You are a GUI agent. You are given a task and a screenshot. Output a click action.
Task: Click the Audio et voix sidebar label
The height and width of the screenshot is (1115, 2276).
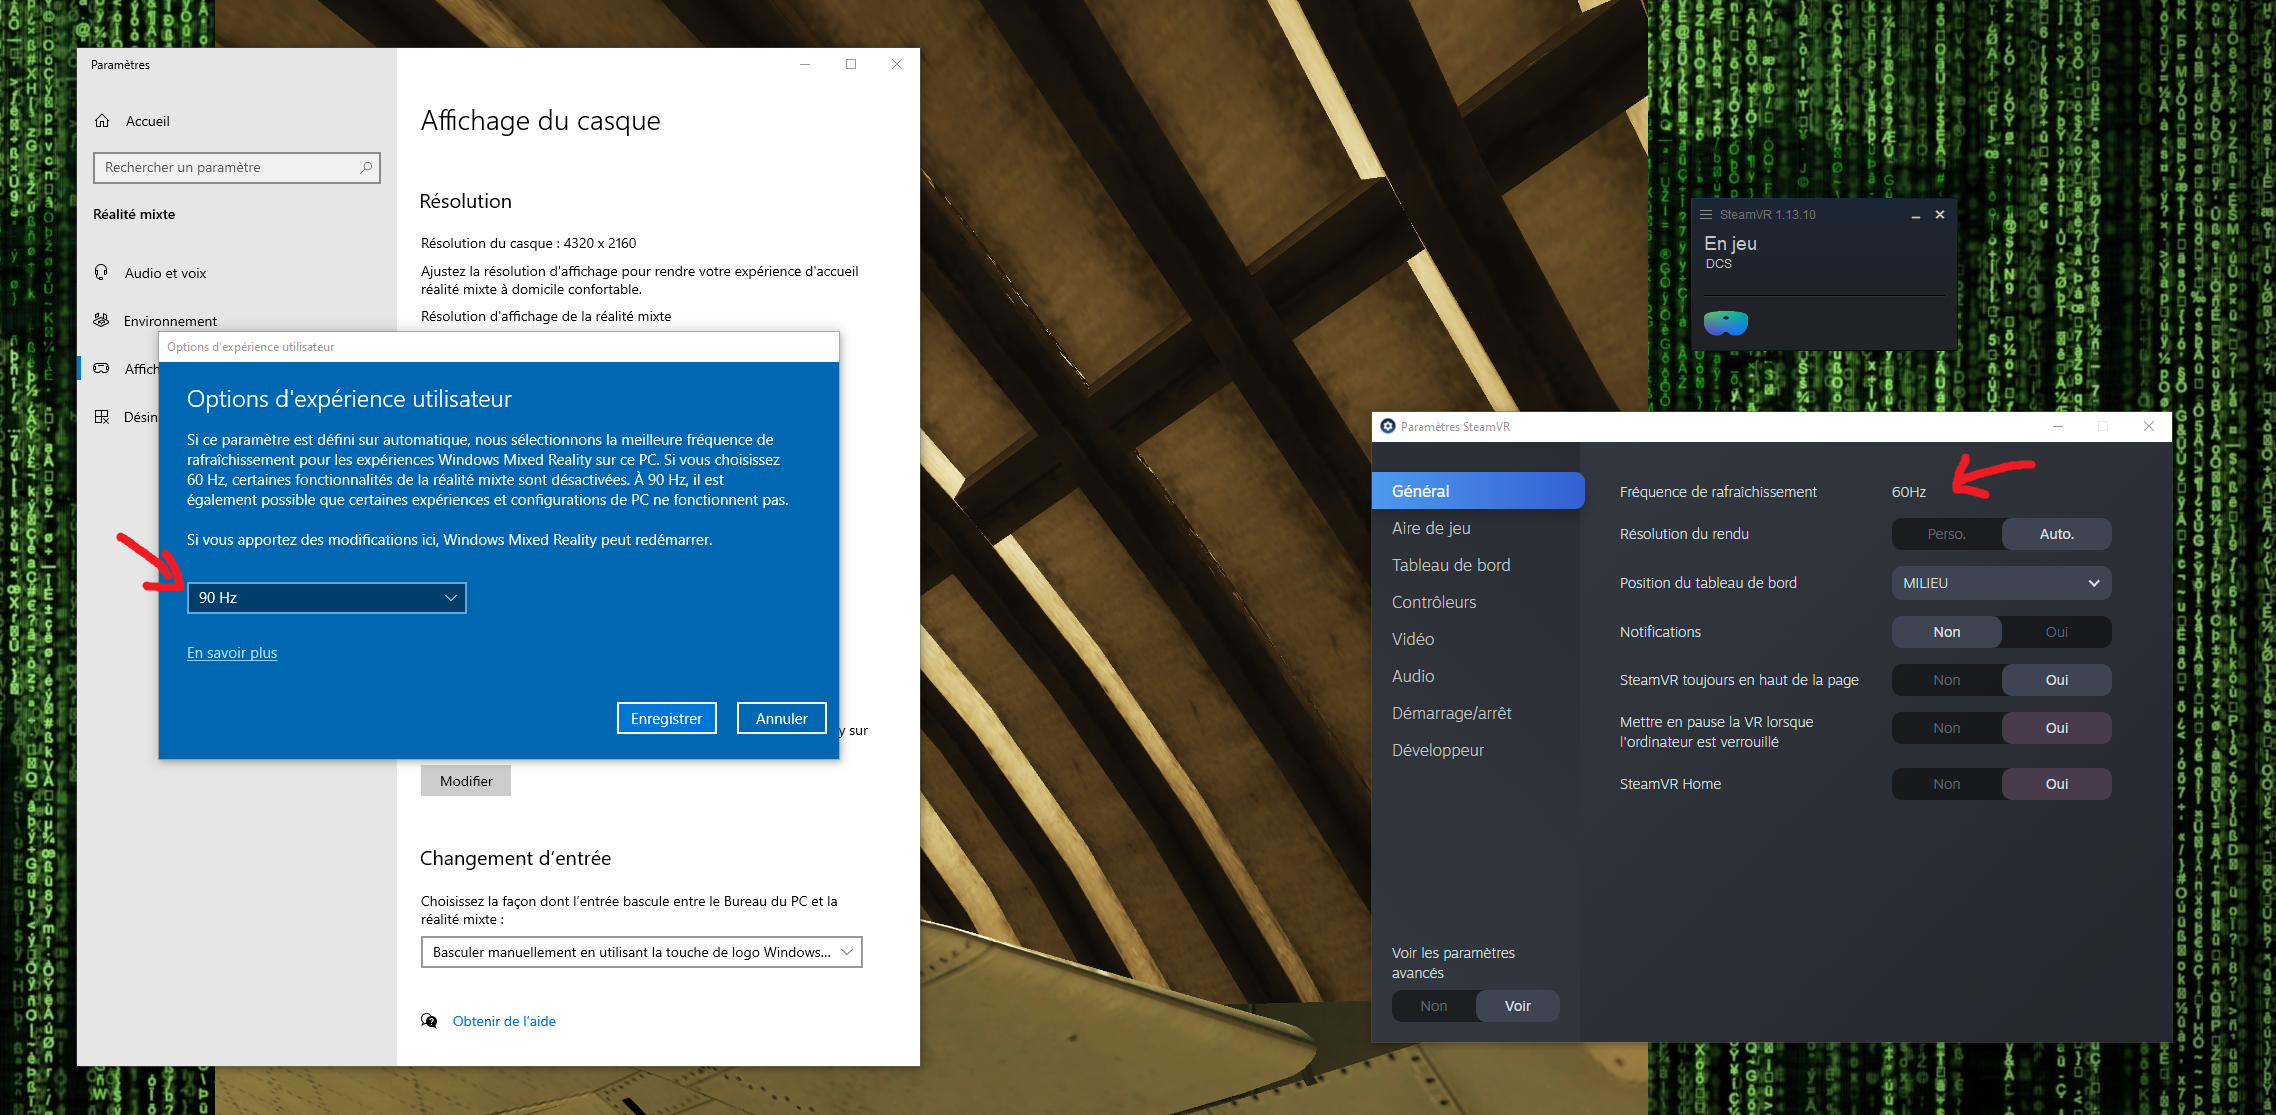click(165, 273)
